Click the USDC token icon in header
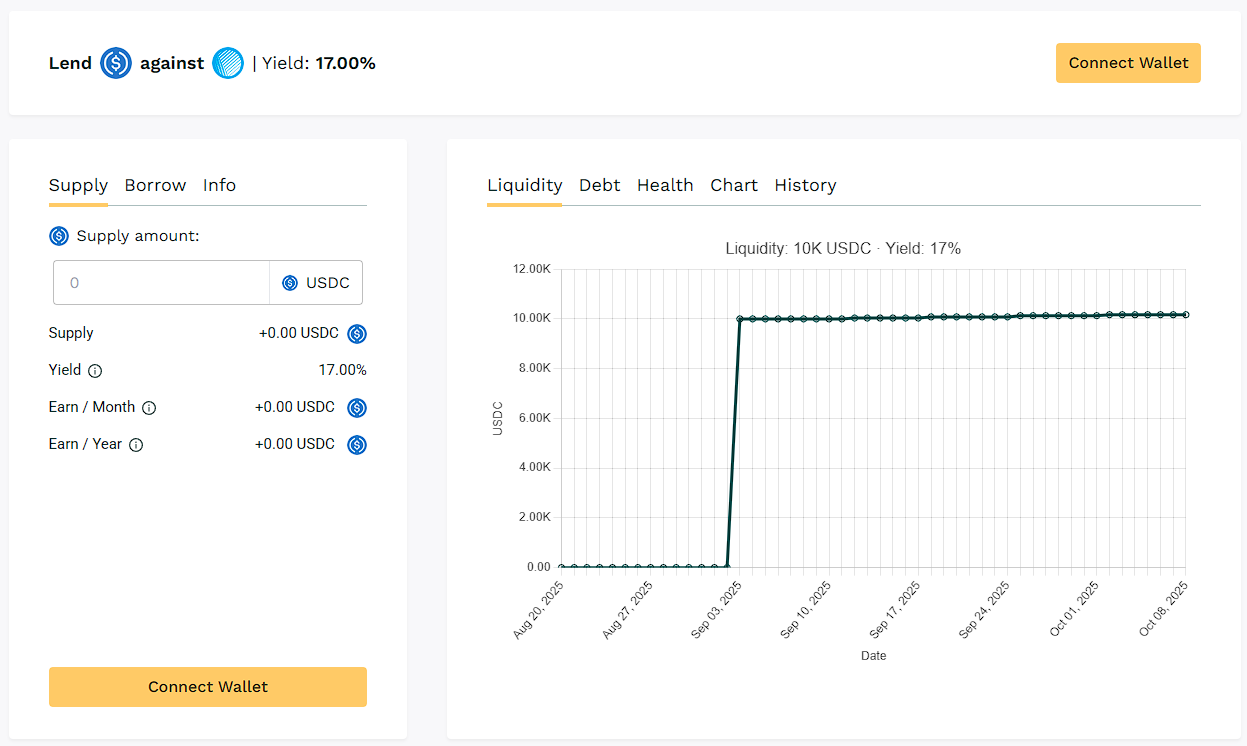The width and height of the screenshot is (1247, 746). (116, 63)
